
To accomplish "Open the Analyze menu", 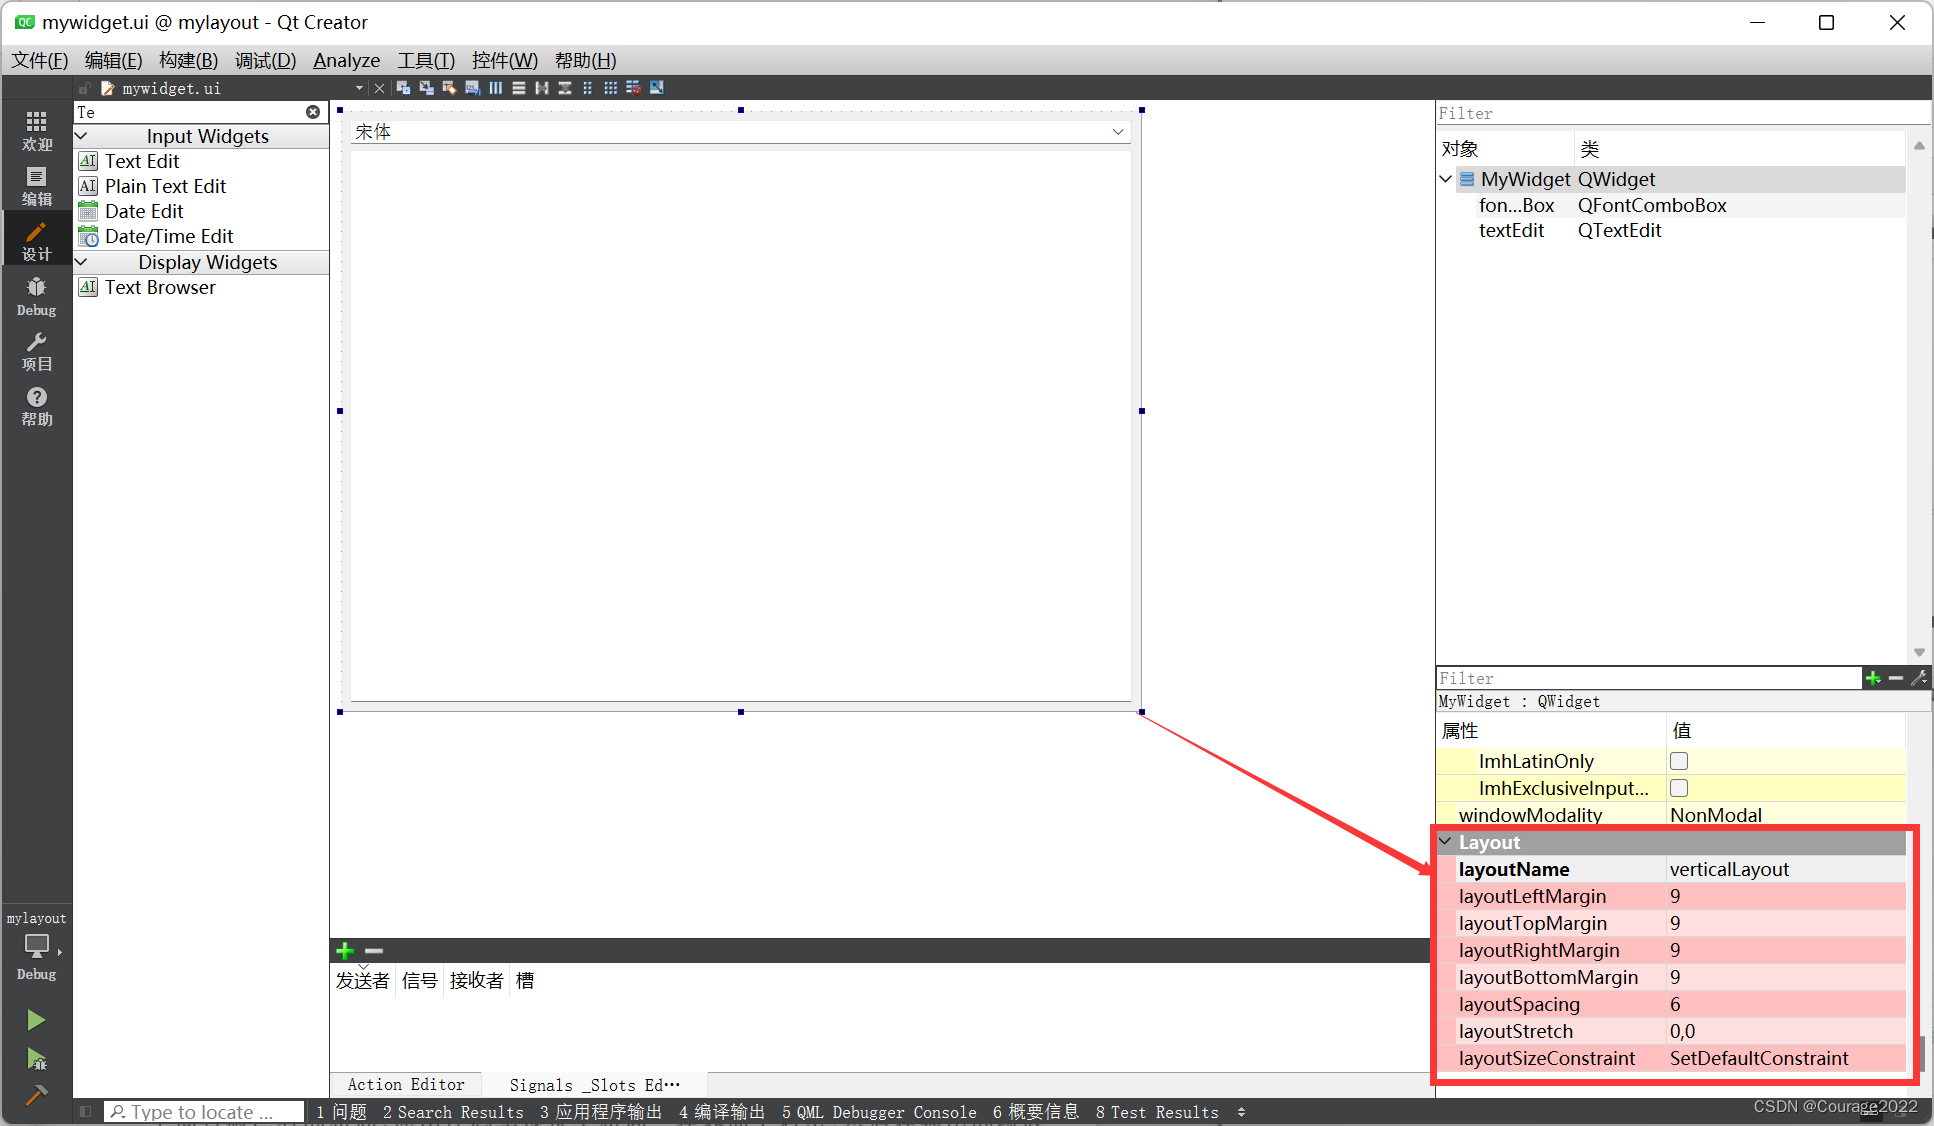I will pyautogui.click(x=346, y=60).
